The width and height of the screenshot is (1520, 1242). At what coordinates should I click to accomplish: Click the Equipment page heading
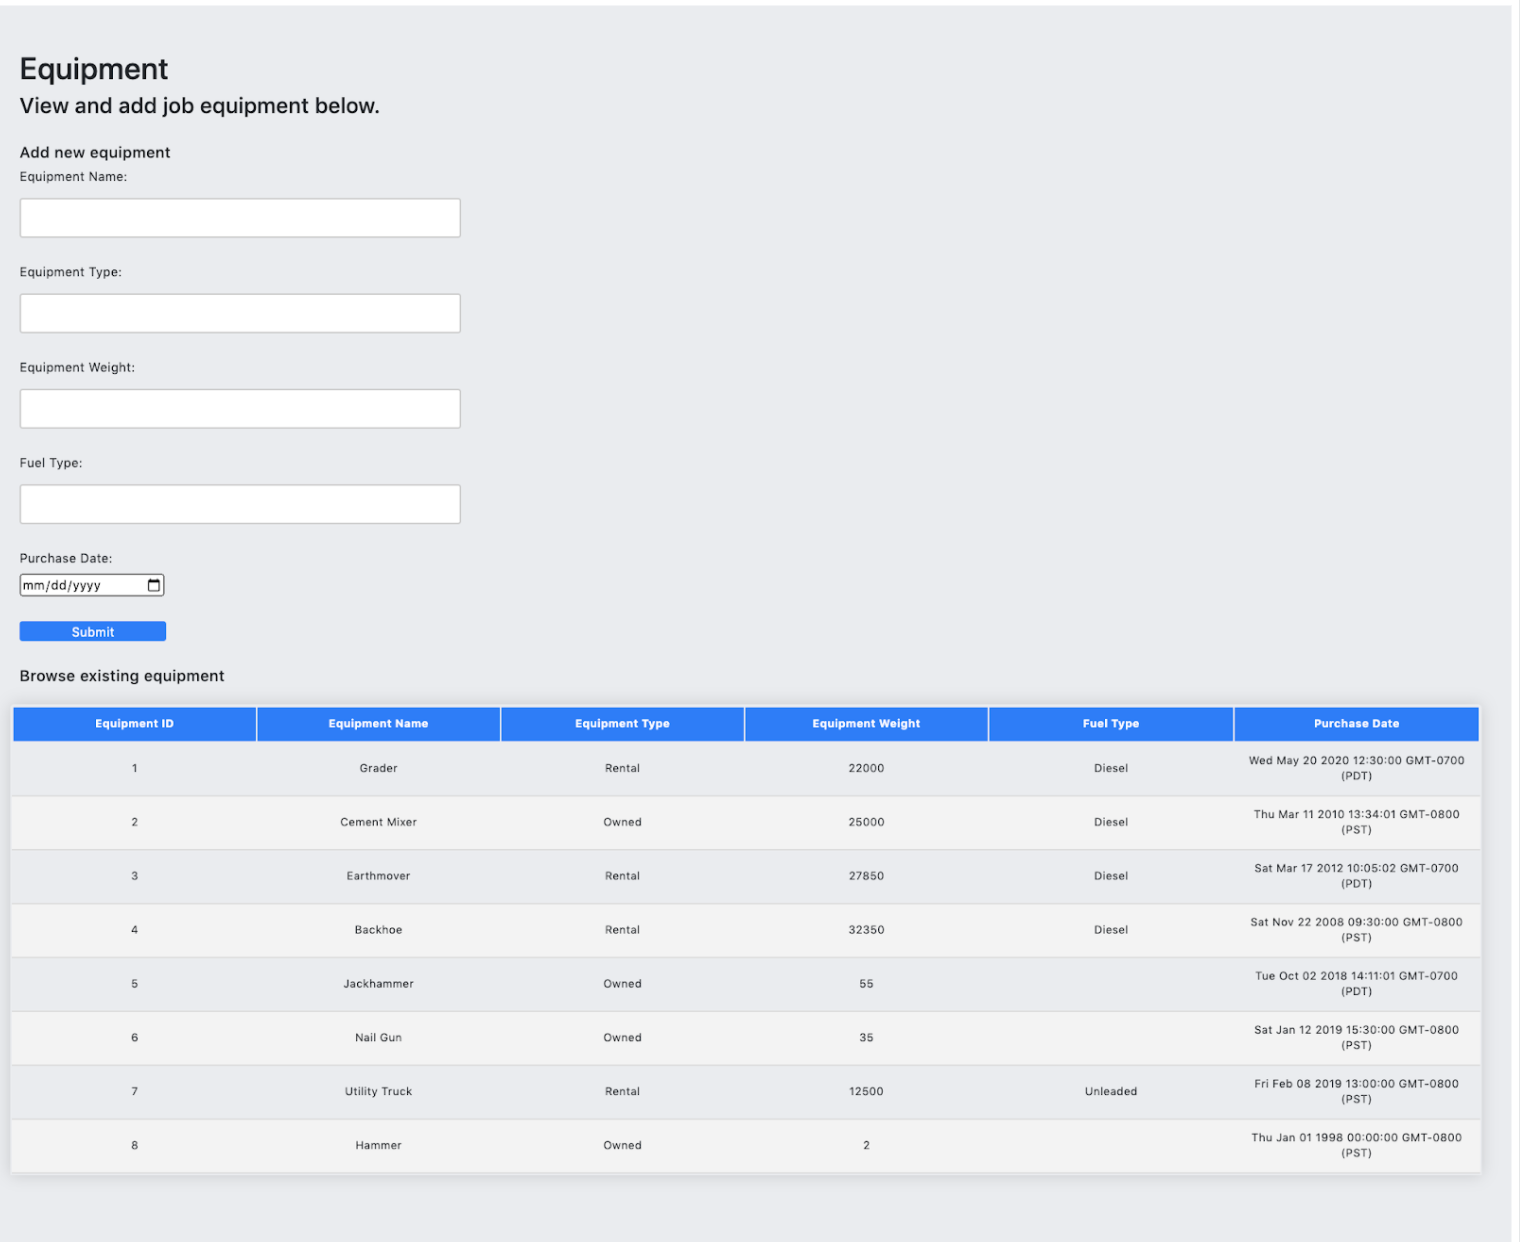click(x=93, y=69)
